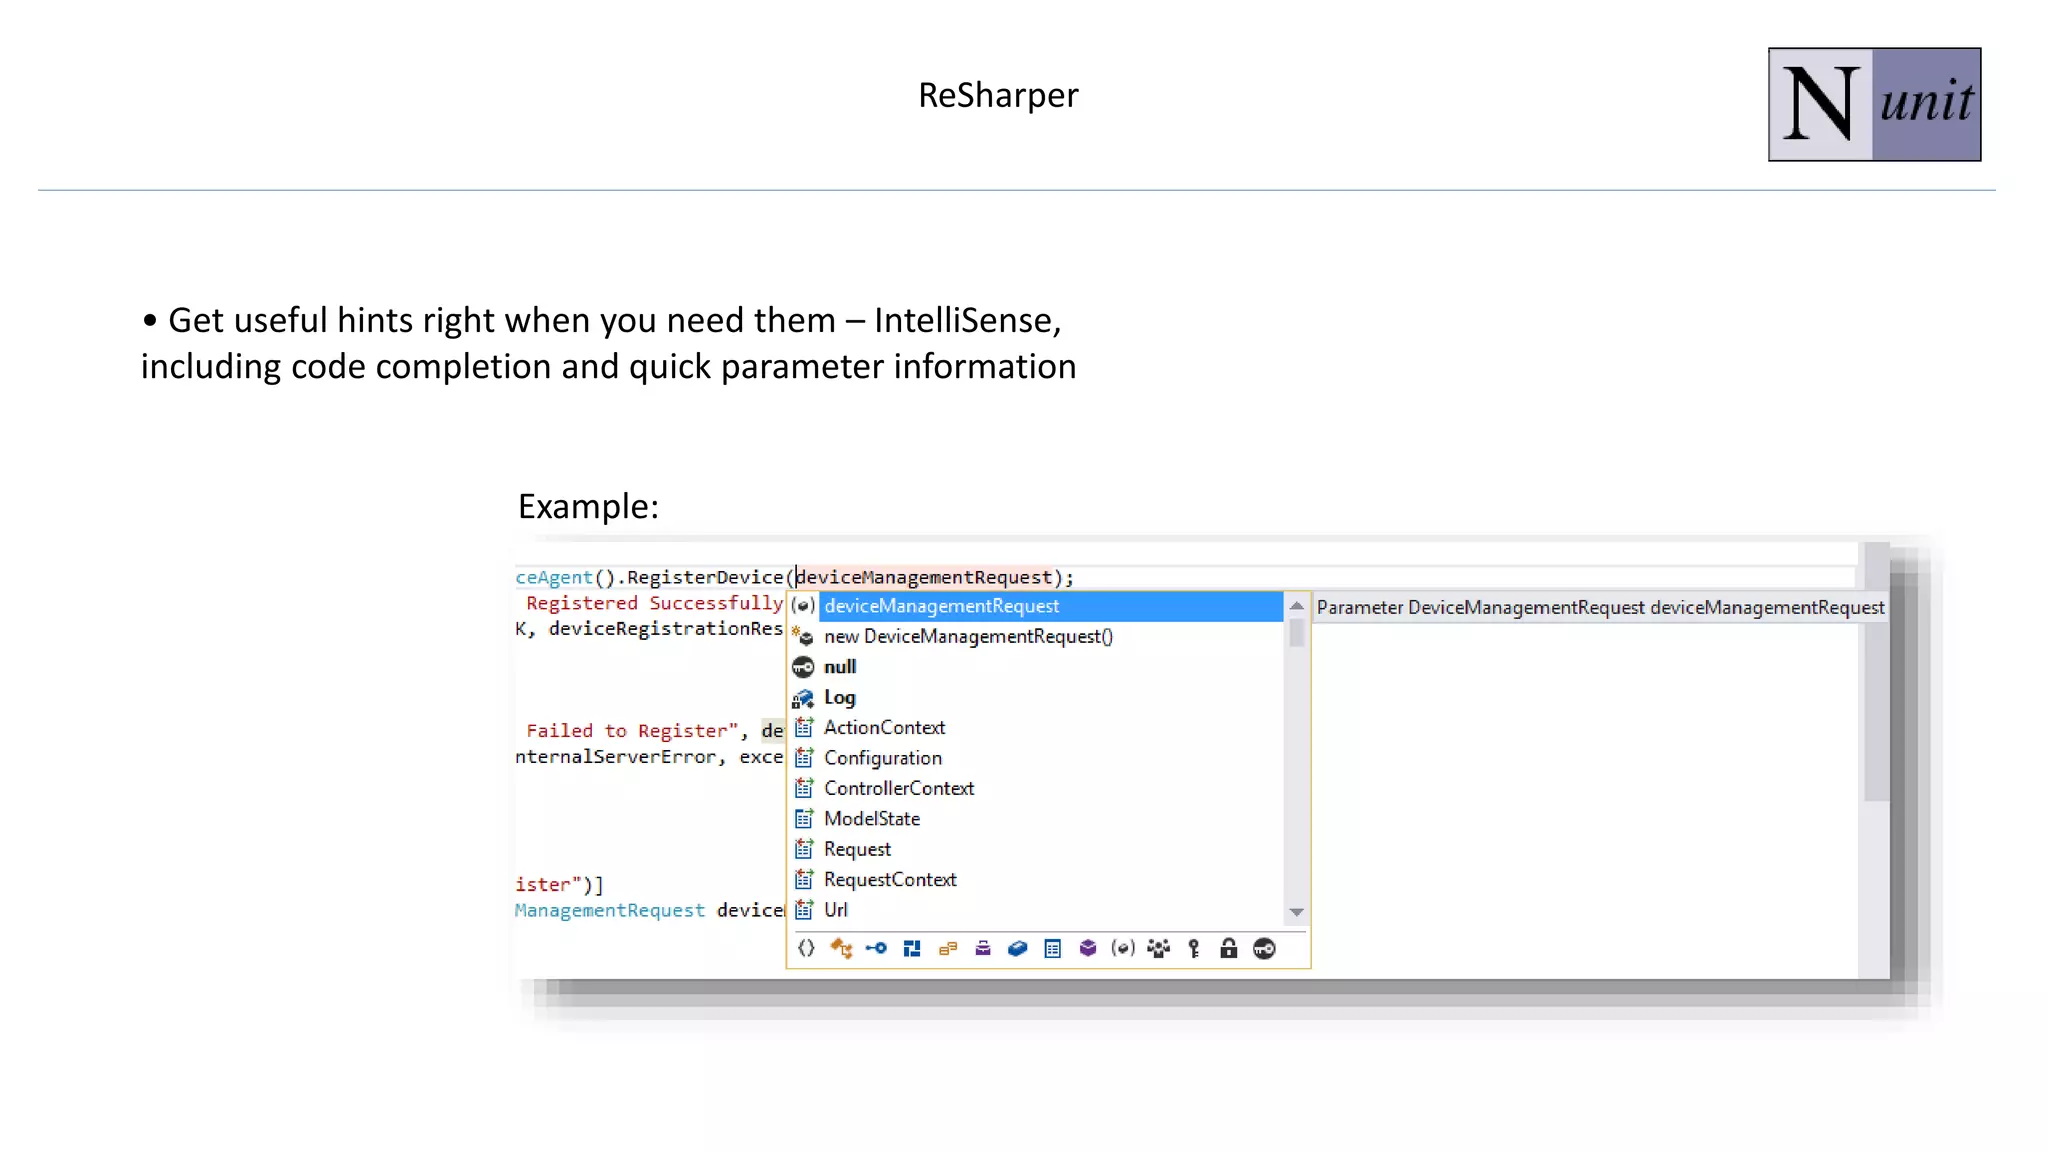This screenshot has height=1152, width=2048.
Task: Click completion list scroll up arrow
Action: [1297, 606]
